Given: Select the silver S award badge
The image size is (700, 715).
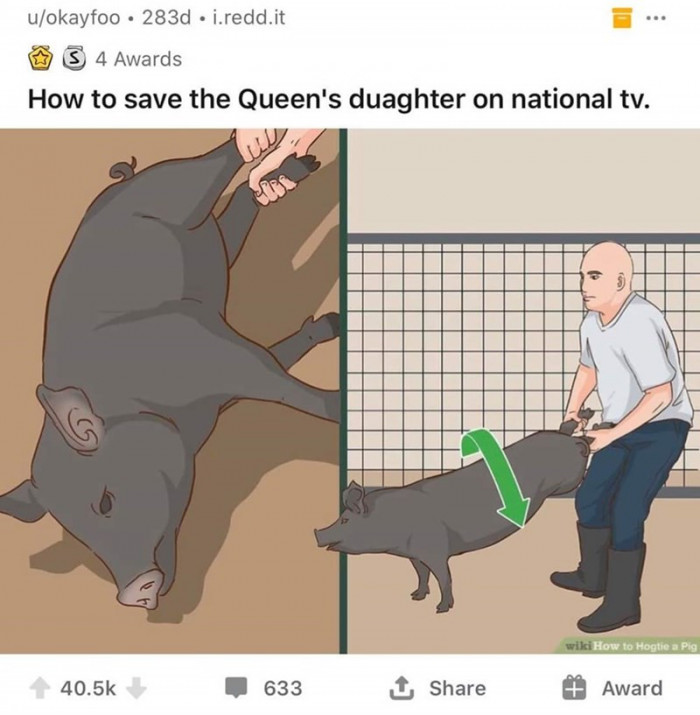Looking at the screenshot, I should coord(74,59).
